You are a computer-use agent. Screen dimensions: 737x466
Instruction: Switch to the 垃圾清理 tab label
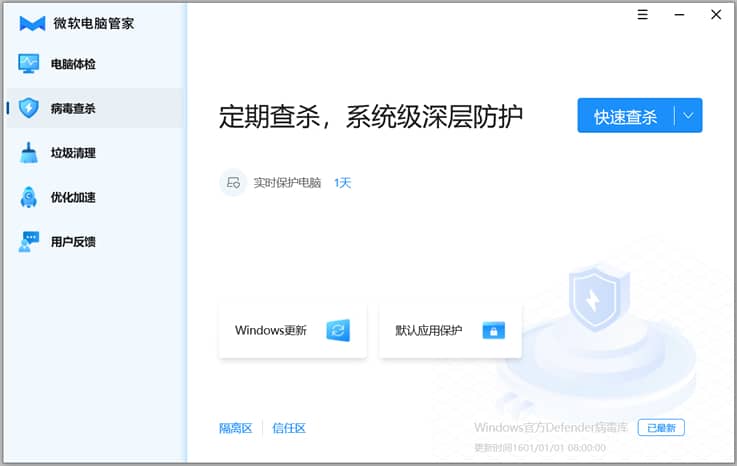click(x=73, y=153)
